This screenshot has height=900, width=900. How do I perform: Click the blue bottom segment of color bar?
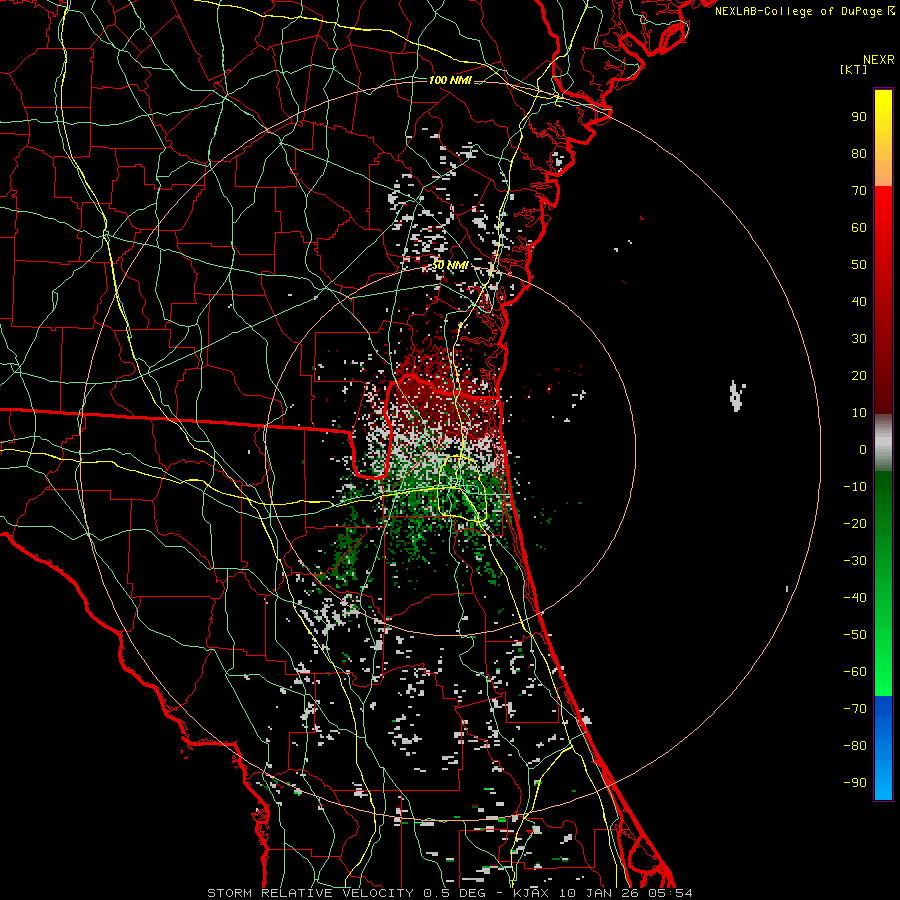883,748
